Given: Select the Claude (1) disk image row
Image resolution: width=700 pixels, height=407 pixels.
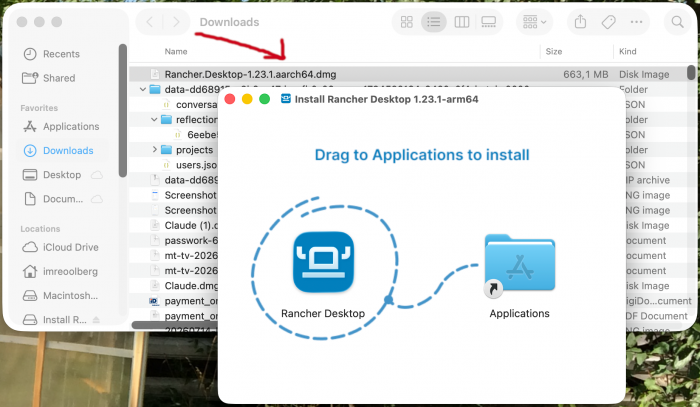Looking at the screenshot, I should tap(173, 225).
